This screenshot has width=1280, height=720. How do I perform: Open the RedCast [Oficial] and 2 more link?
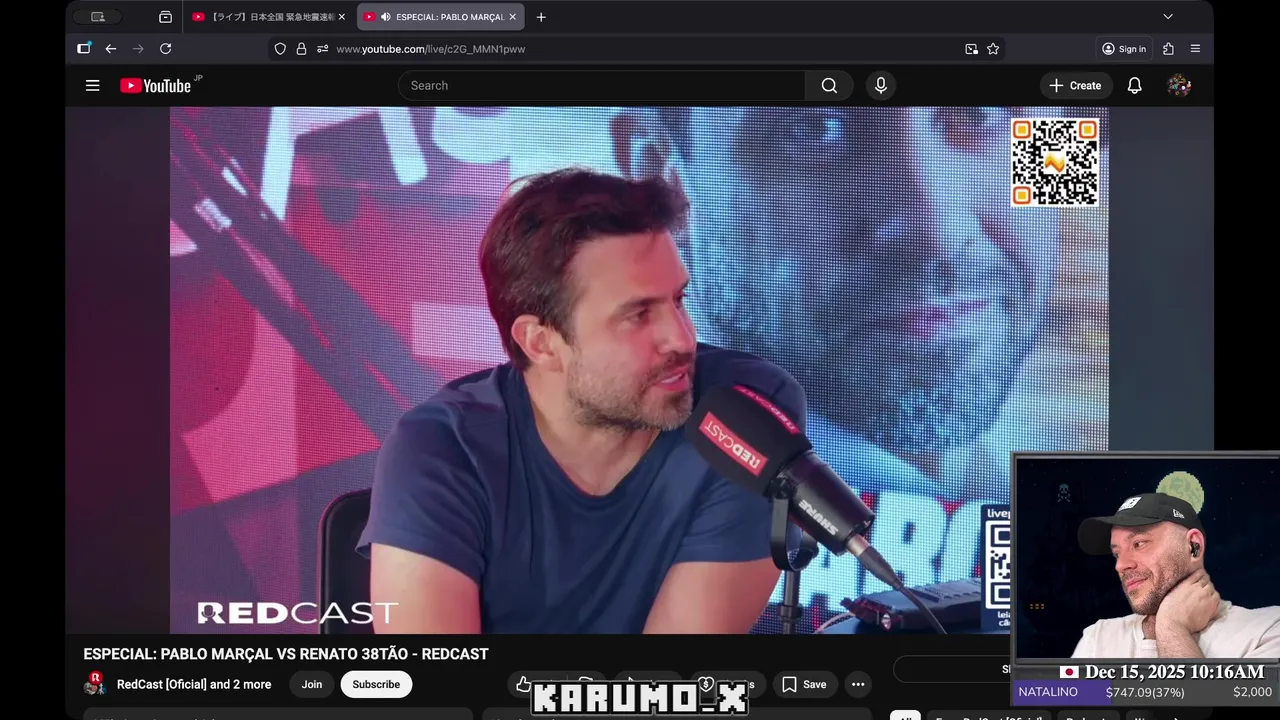[x=194, y=685]
